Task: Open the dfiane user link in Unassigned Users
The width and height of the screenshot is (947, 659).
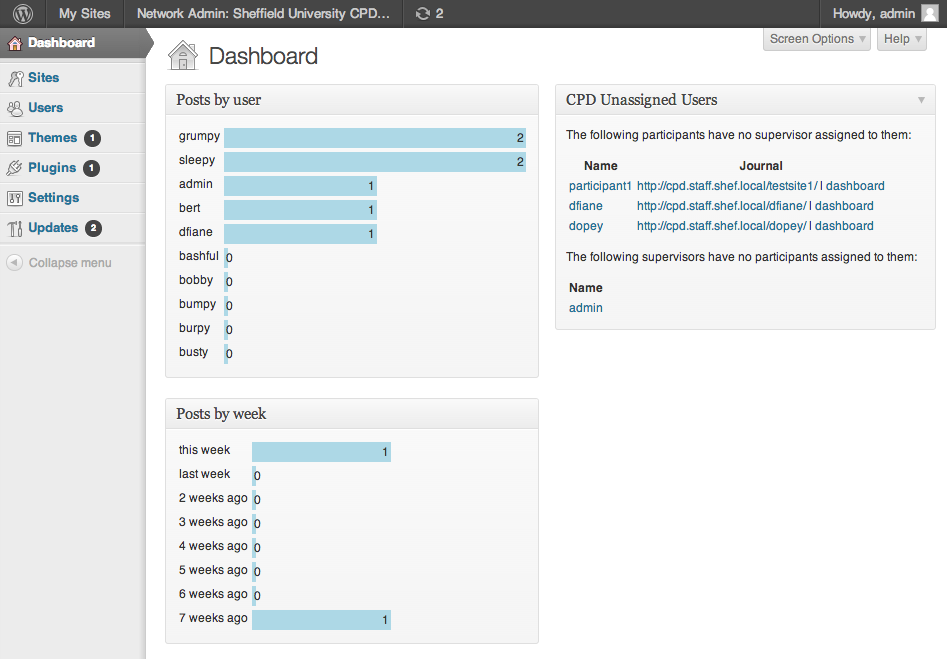Action: pyautogui.click(x=585, y=206)
